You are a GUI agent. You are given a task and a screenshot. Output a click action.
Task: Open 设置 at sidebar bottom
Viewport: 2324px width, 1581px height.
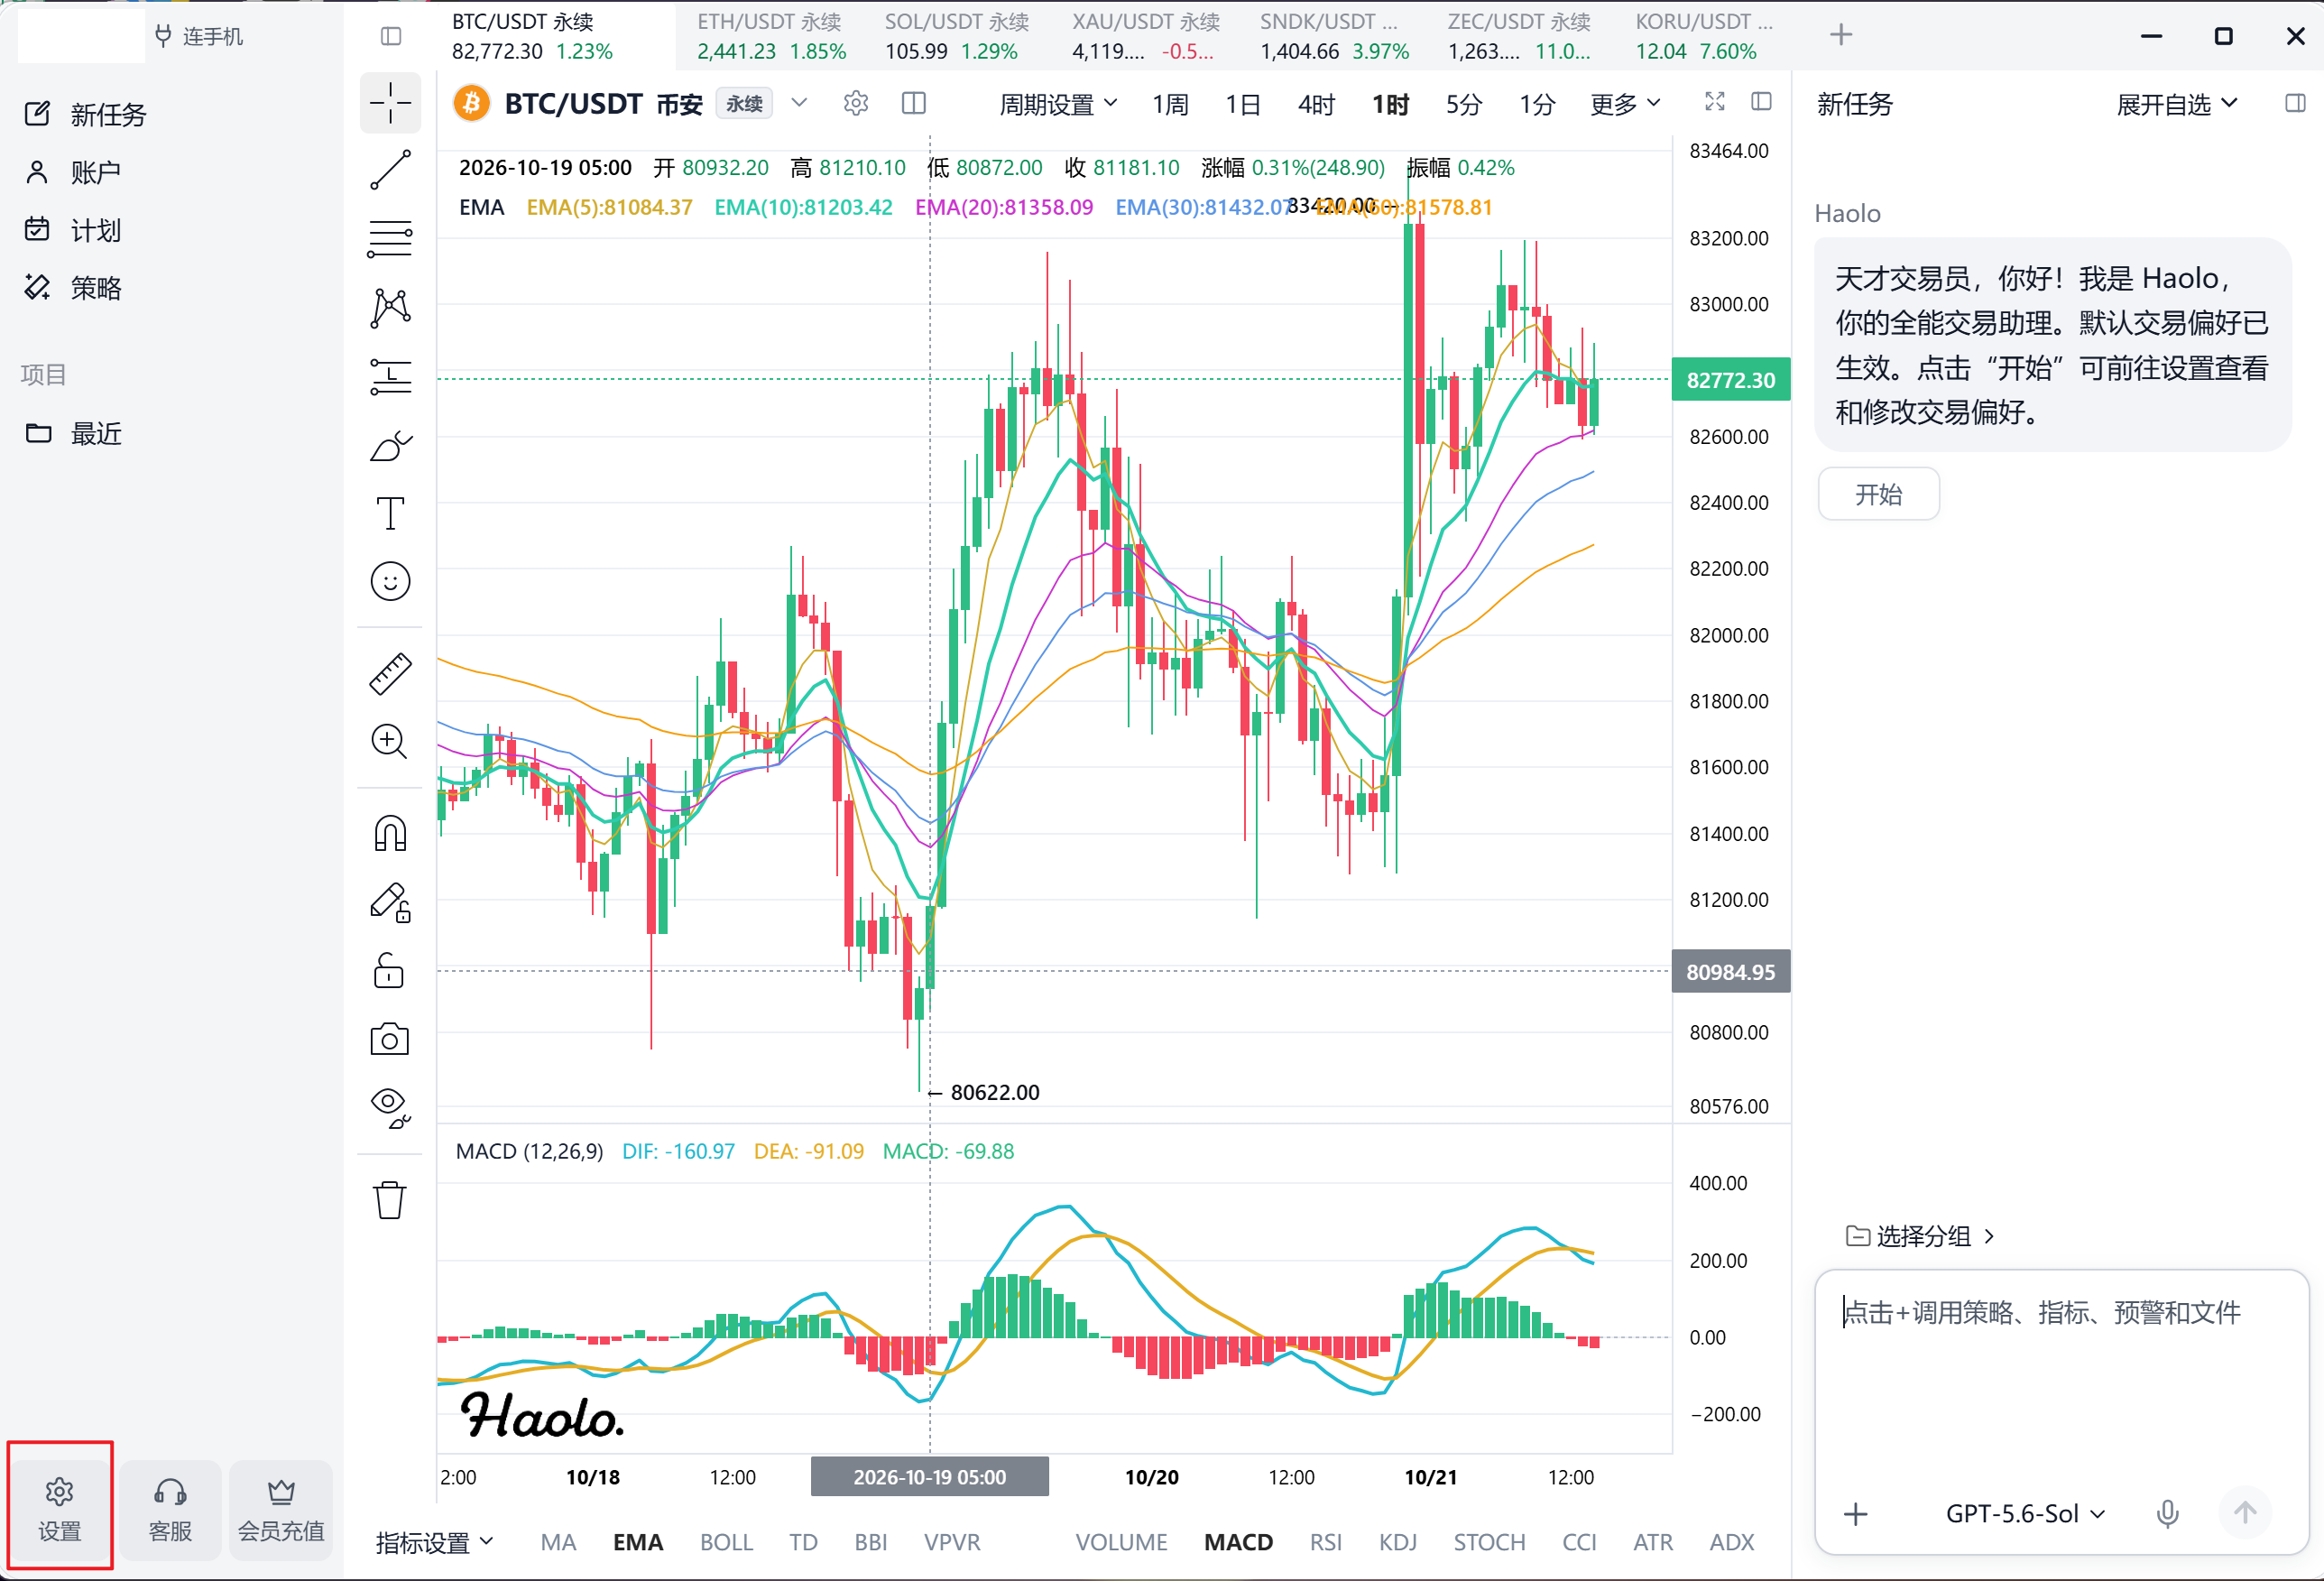[x=60, y=1510]
